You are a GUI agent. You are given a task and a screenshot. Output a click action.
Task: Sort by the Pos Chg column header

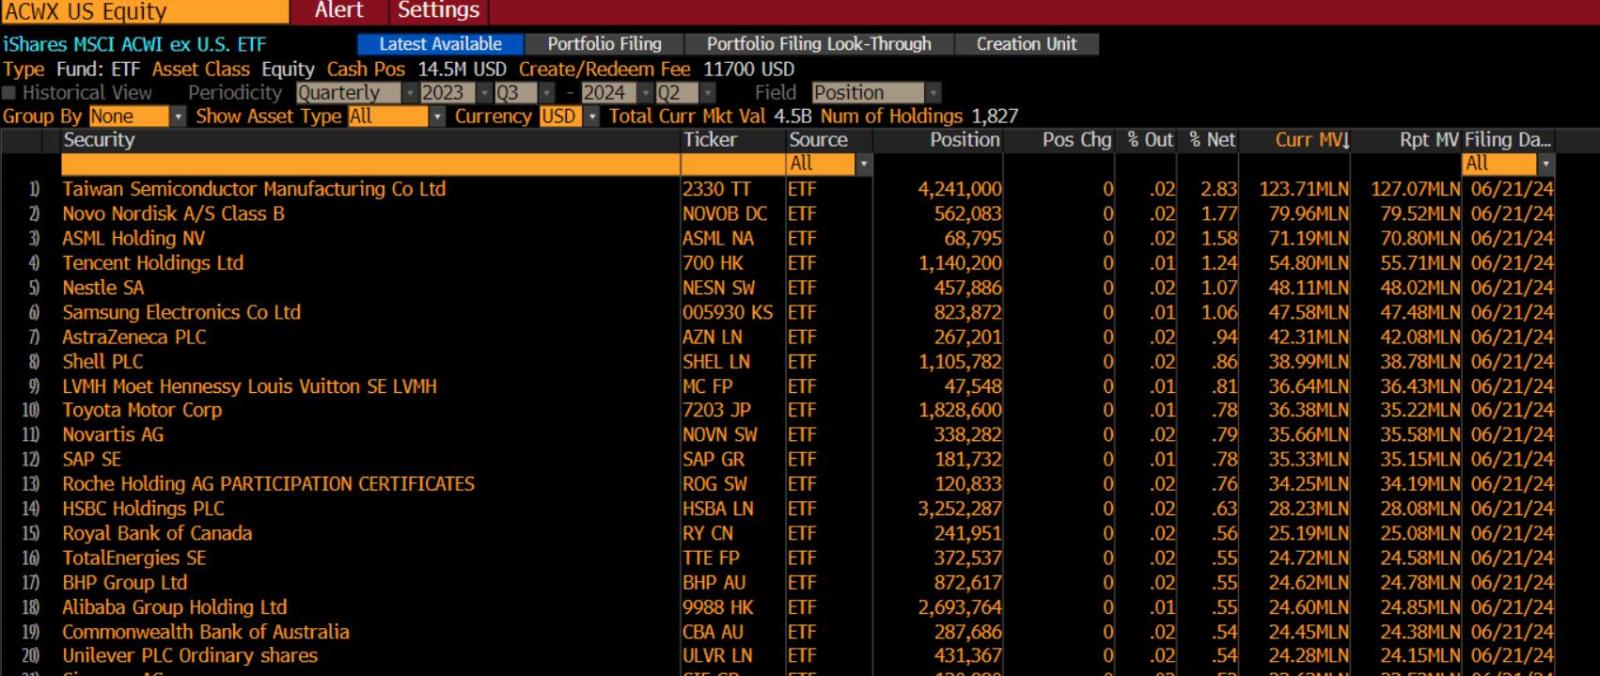(1077, 140)
